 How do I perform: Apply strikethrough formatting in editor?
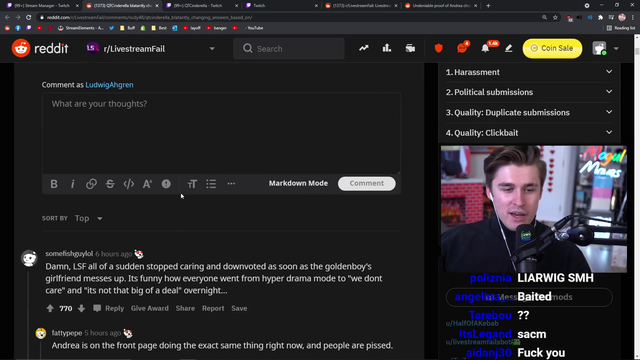point(110,184)
